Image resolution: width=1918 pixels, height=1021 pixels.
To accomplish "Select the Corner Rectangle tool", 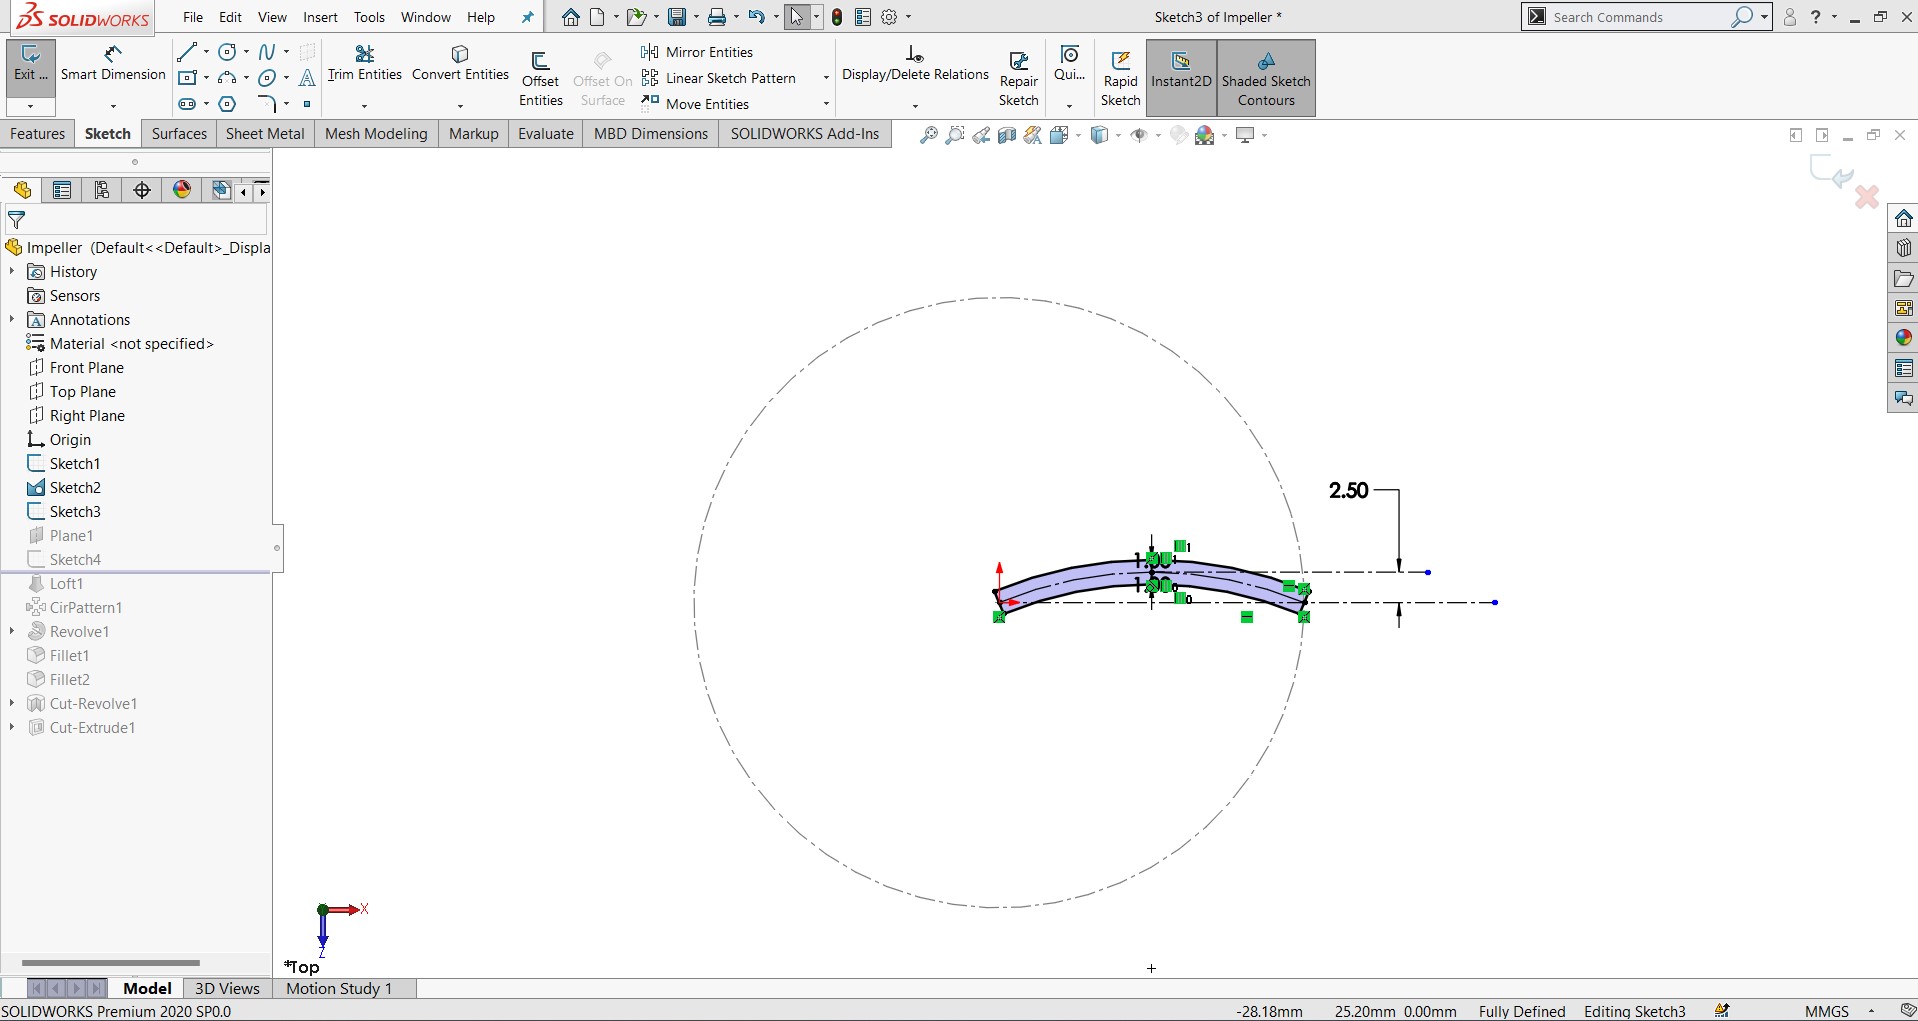I will click(187, 78).
